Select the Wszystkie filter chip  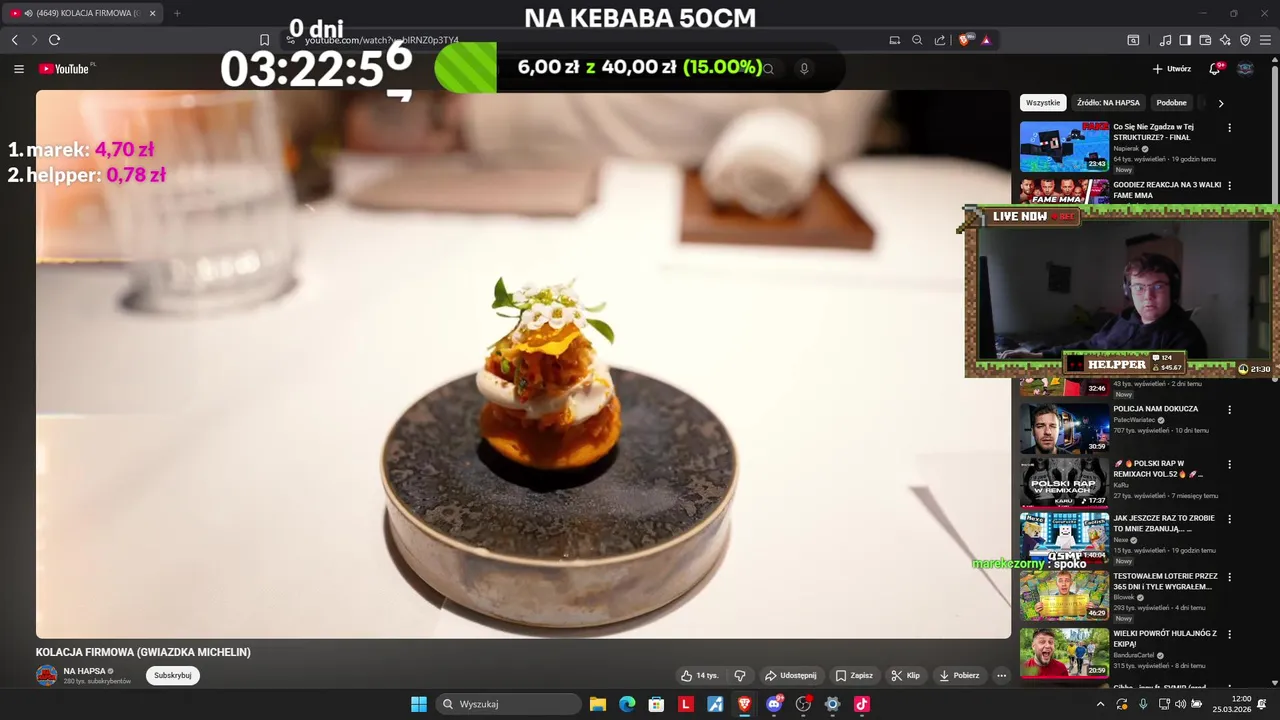(1043, 103)
